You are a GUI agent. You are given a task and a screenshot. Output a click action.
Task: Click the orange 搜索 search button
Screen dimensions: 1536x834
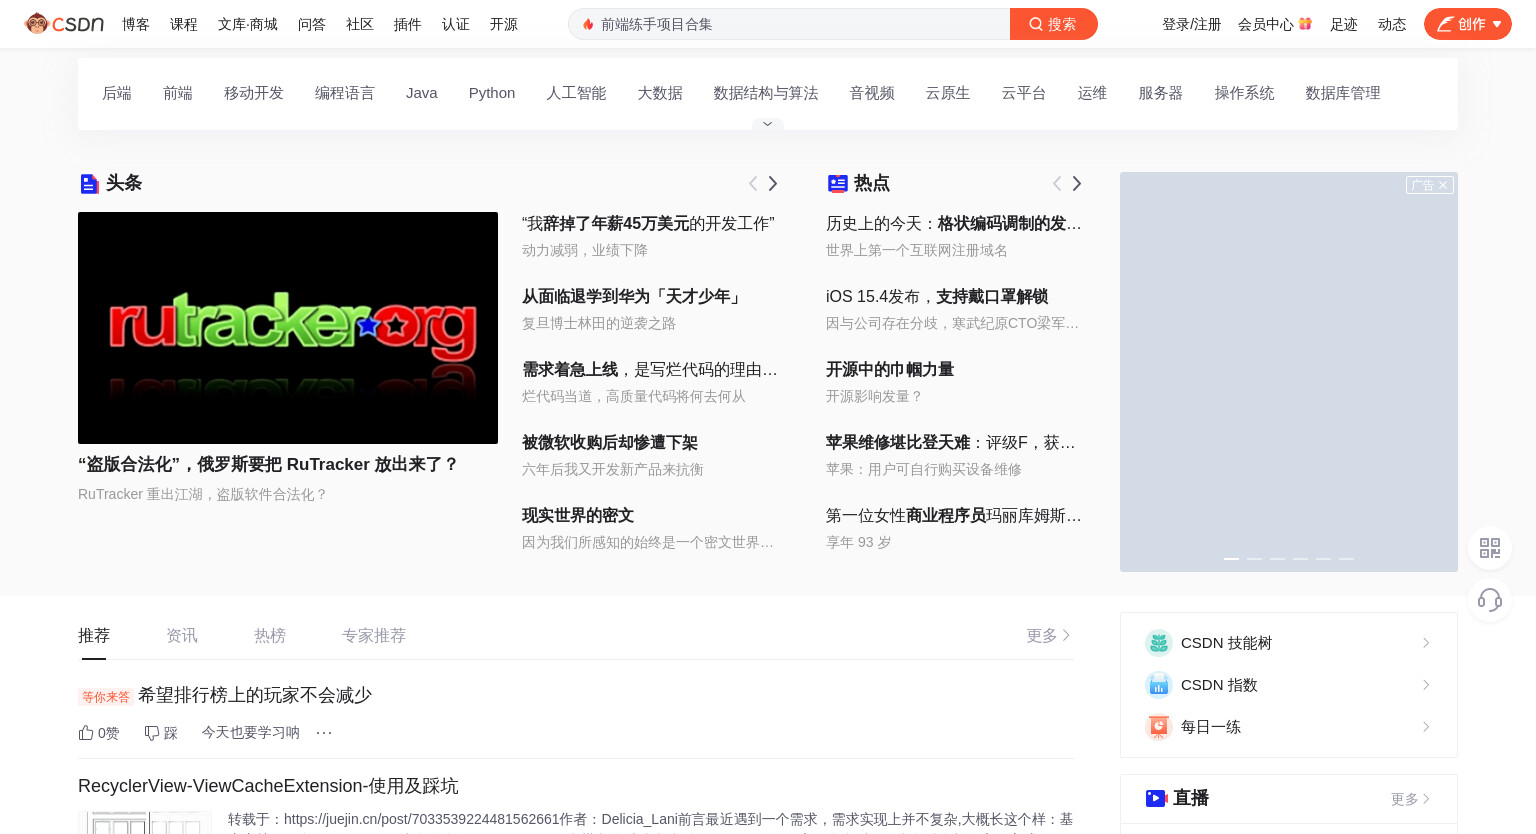coord(1053,24)
